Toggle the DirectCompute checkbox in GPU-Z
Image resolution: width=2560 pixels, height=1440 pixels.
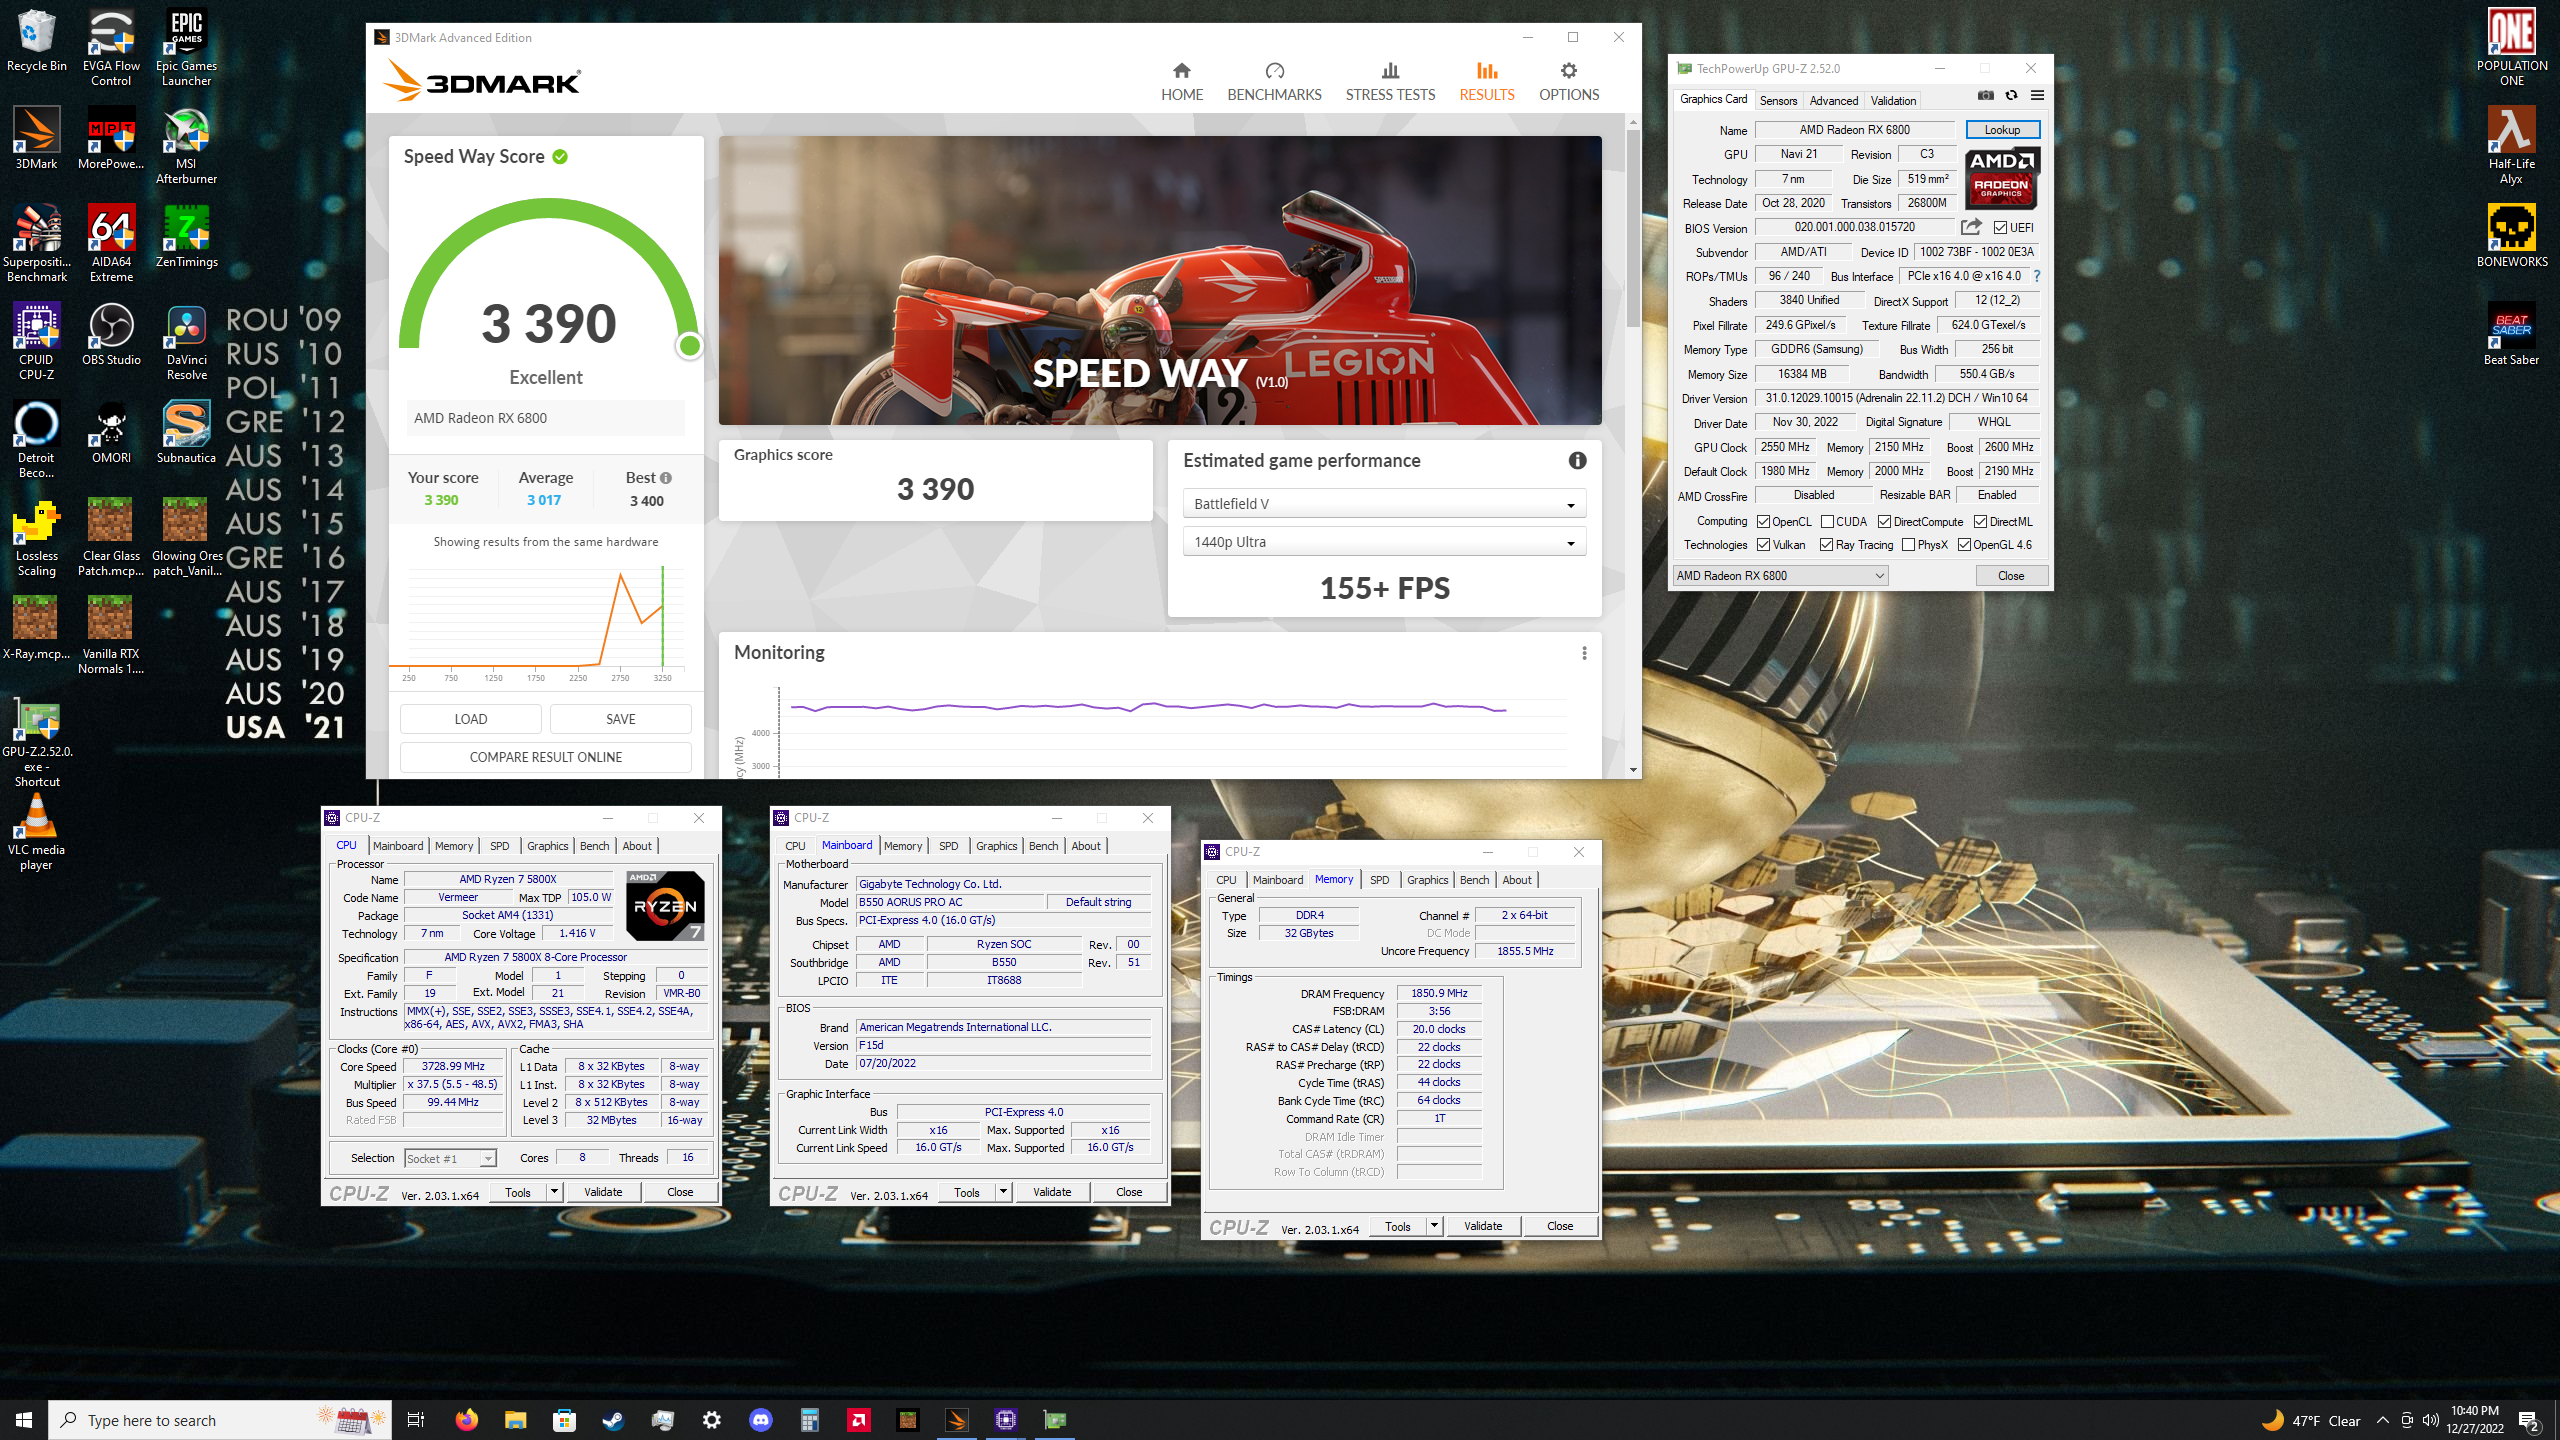[x=1884, y=522]
